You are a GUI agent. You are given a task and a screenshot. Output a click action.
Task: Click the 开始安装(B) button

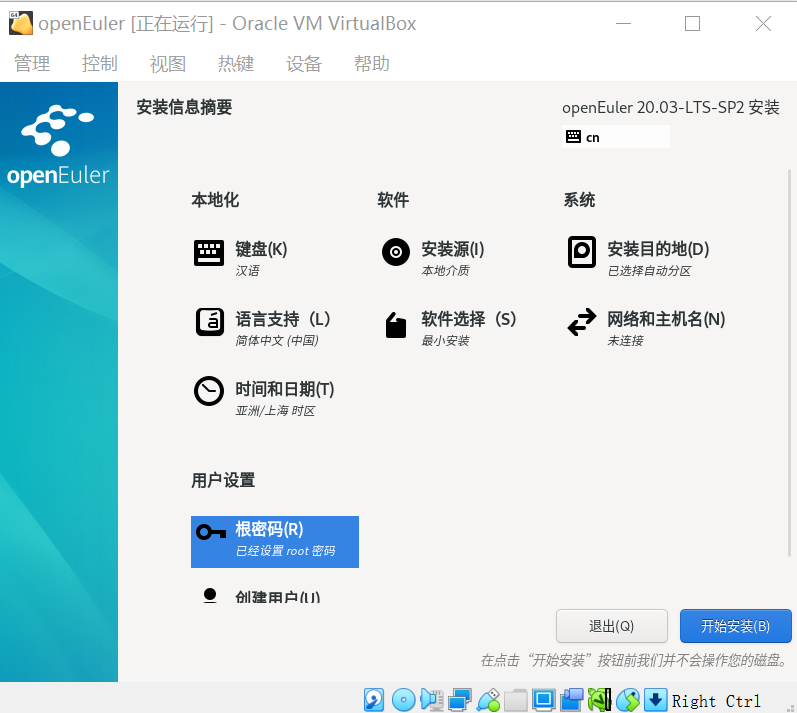[x=735, y=626]
